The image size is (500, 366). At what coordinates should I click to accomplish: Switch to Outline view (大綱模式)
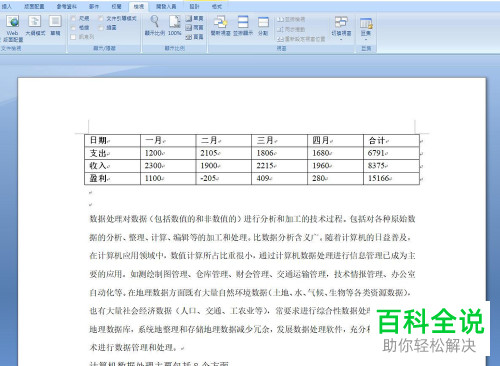(35, 26)
